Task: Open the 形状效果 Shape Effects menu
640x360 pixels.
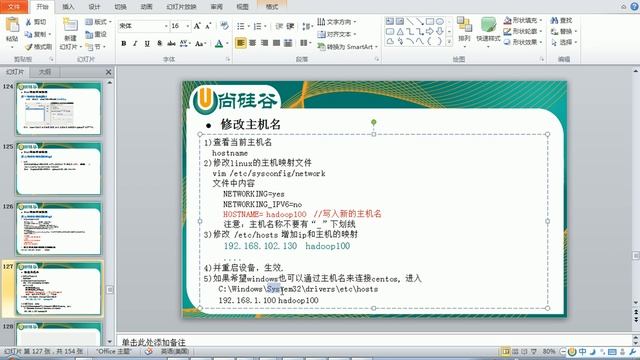Action: [523, 42]
